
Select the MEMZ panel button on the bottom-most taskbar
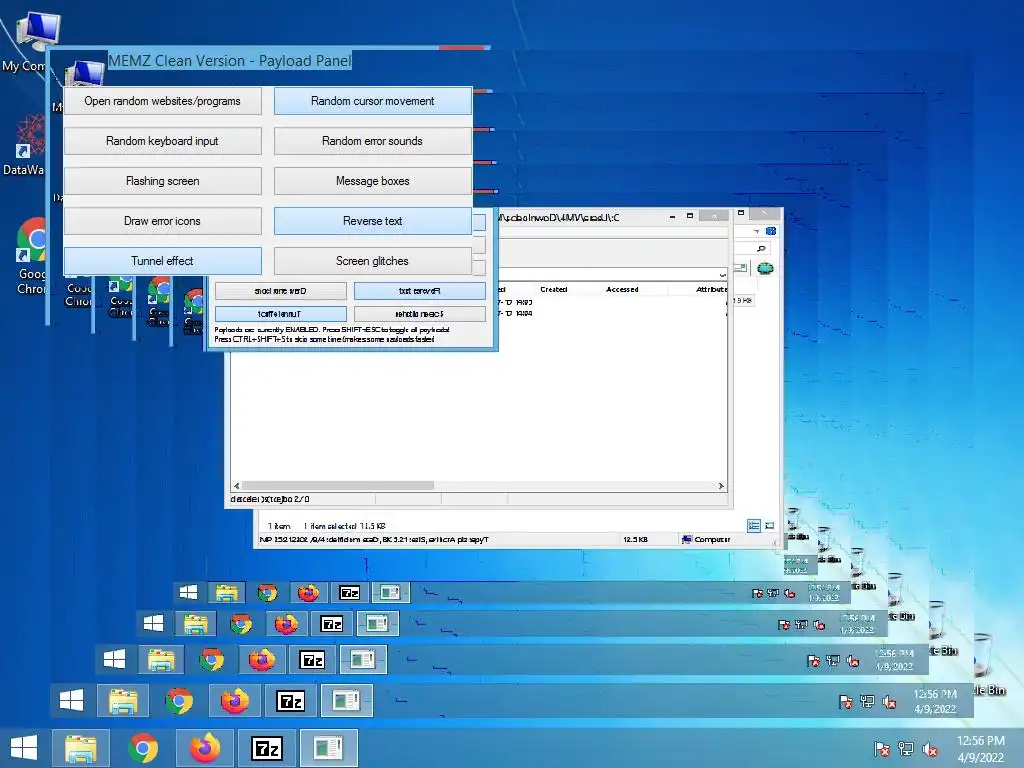(x=328, y=748)
